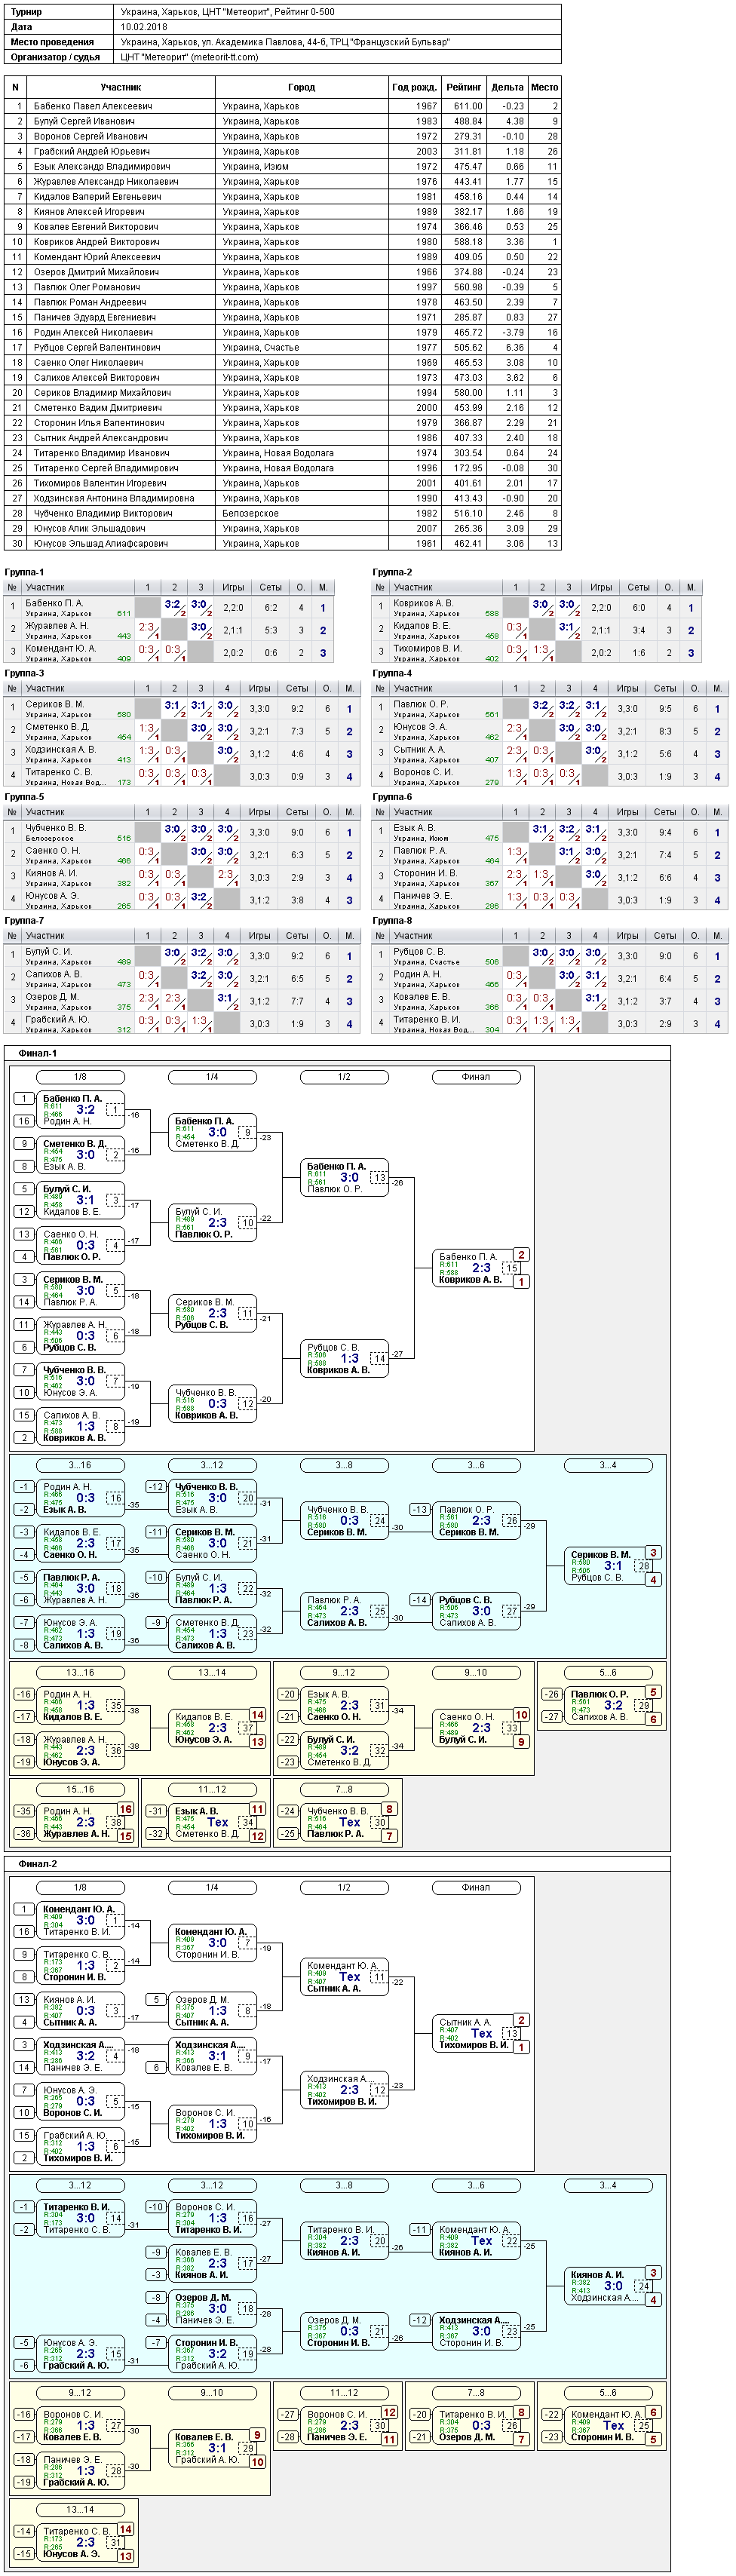
Task: Click the name Езык Александр Владимирович
Action: click(102, 166)
